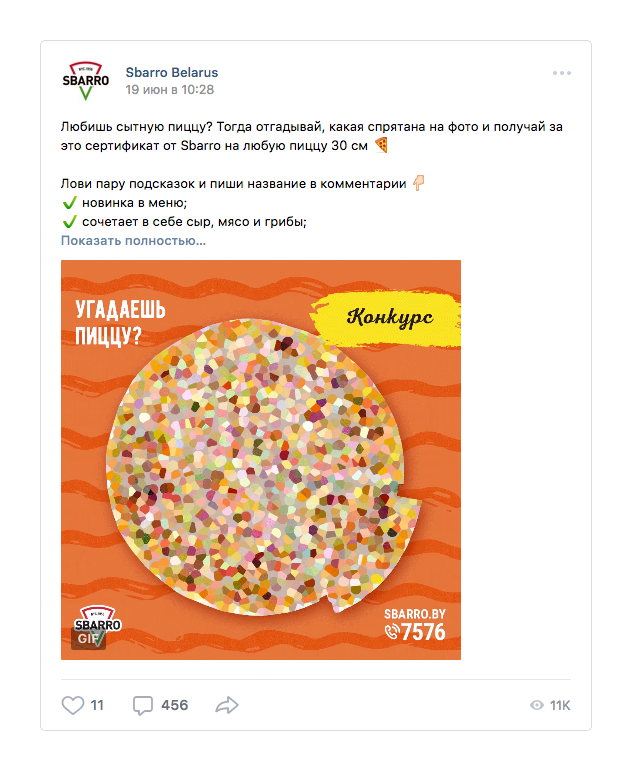Viewport: 631px width, 770px height.
Task: Click the 456 comments count
Action: point(175,705)
